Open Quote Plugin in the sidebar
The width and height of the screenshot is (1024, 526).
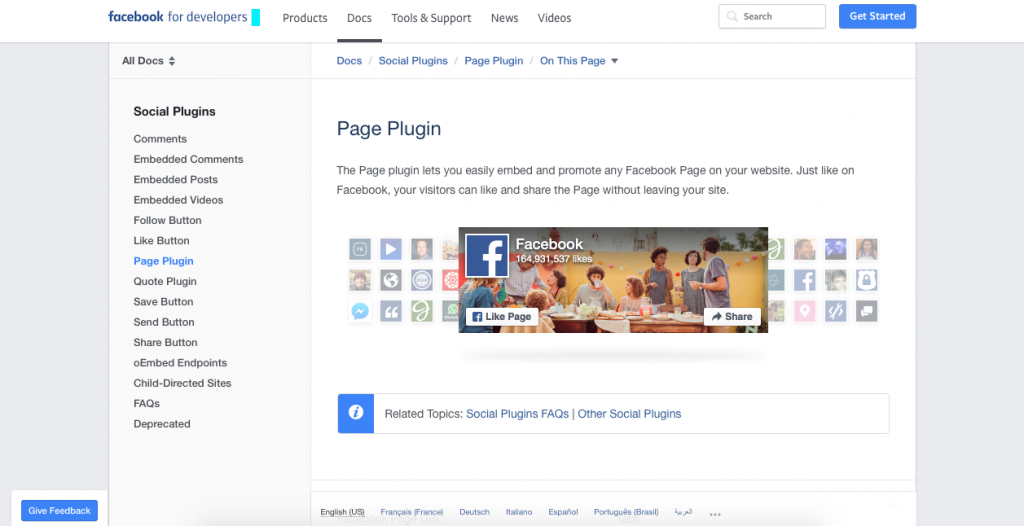point(165,281)
